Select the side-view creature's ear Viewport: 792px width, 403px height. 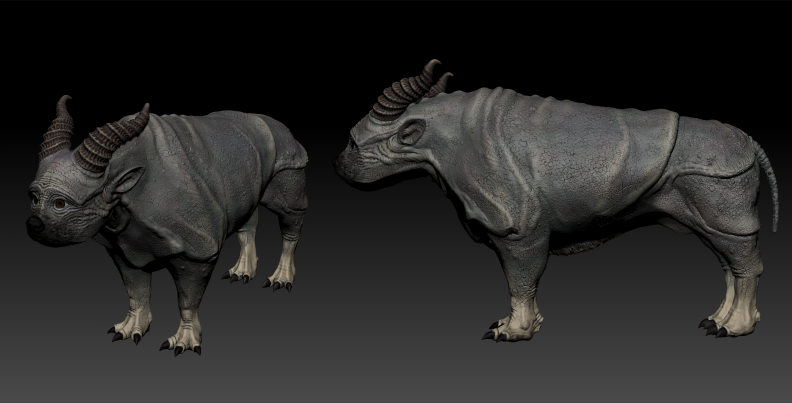click(411, 133)
